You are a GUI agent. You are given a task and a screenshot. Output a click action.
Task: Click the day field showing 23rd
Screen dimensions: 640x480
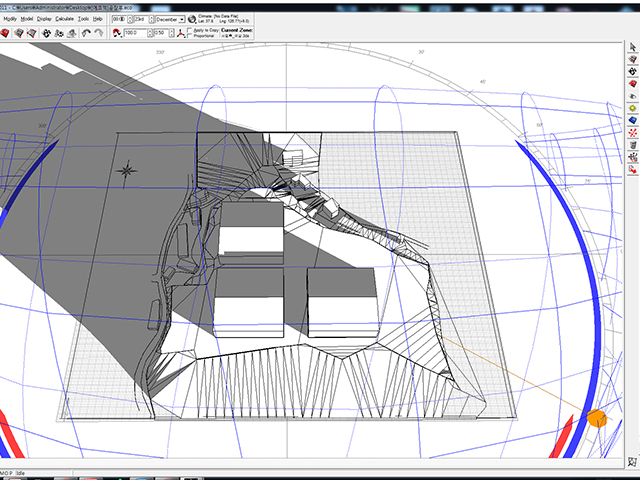[x=141, y=19]
